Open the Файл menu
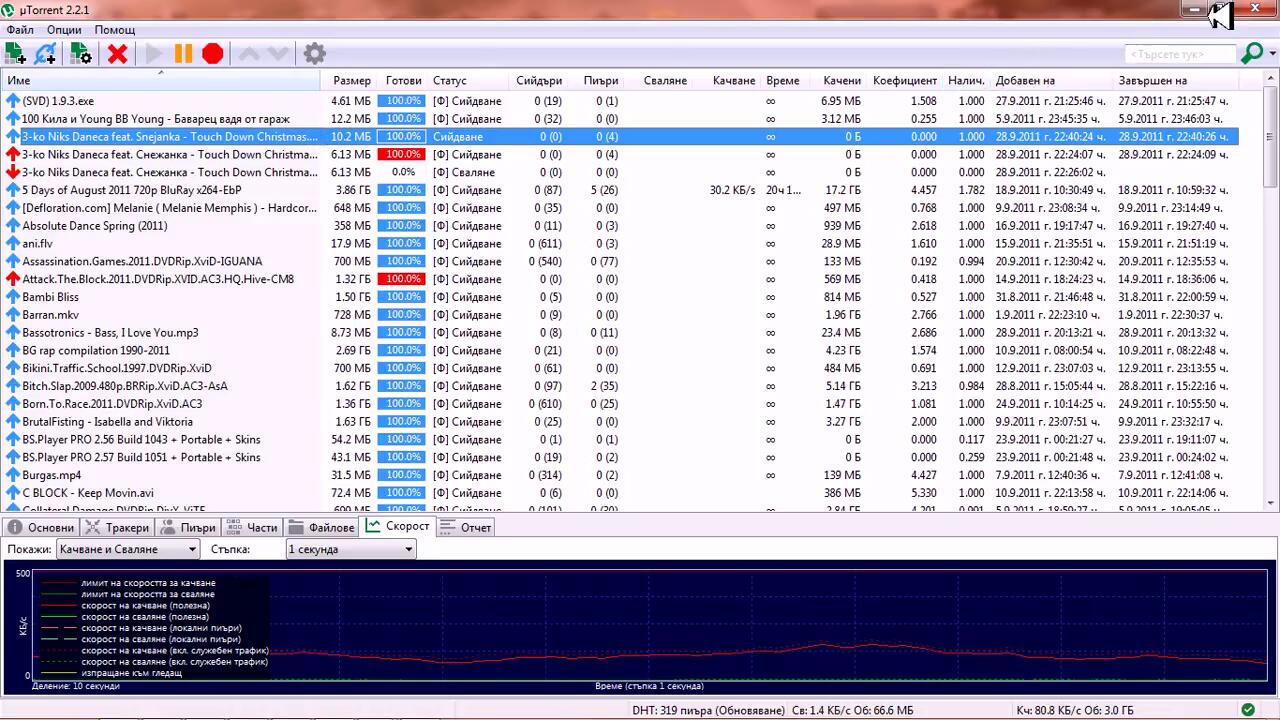Image resolution: width=1280 pixels, height=720 pixels. coord(20,30)
